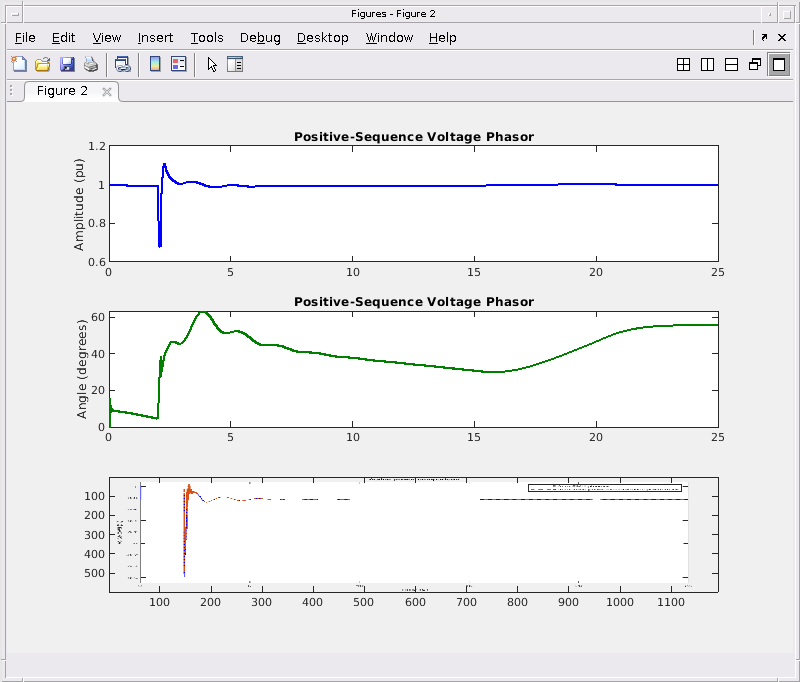The image size is (800, 682).
Task: Undock the Figures window arrow icon
Action: point(764,37)
